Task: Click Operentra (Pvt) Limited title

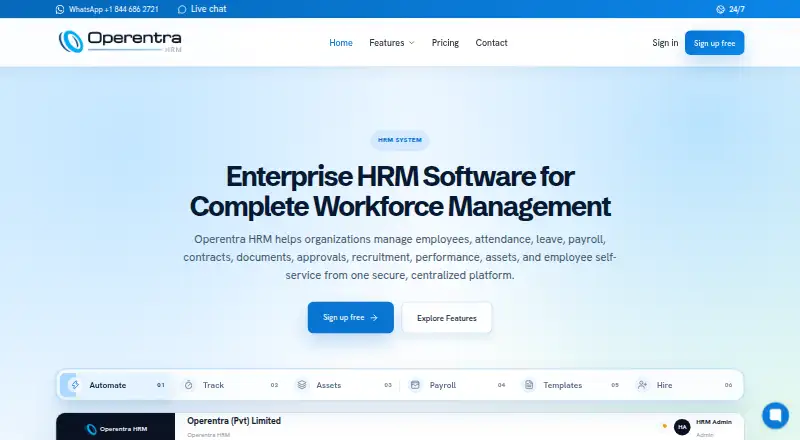Action: coord(234,421)
